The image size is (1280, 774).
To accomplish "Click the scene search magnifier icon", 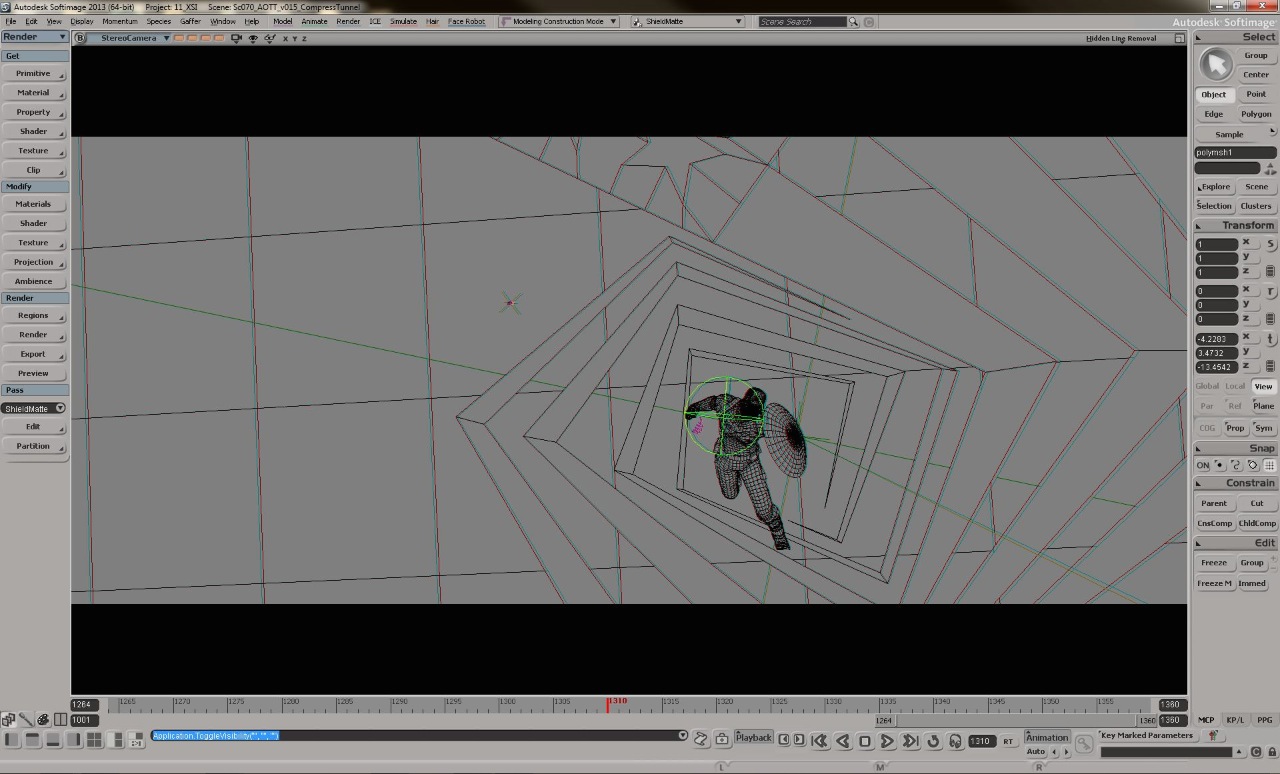I will pyautogui.click(x=853, y=21).
